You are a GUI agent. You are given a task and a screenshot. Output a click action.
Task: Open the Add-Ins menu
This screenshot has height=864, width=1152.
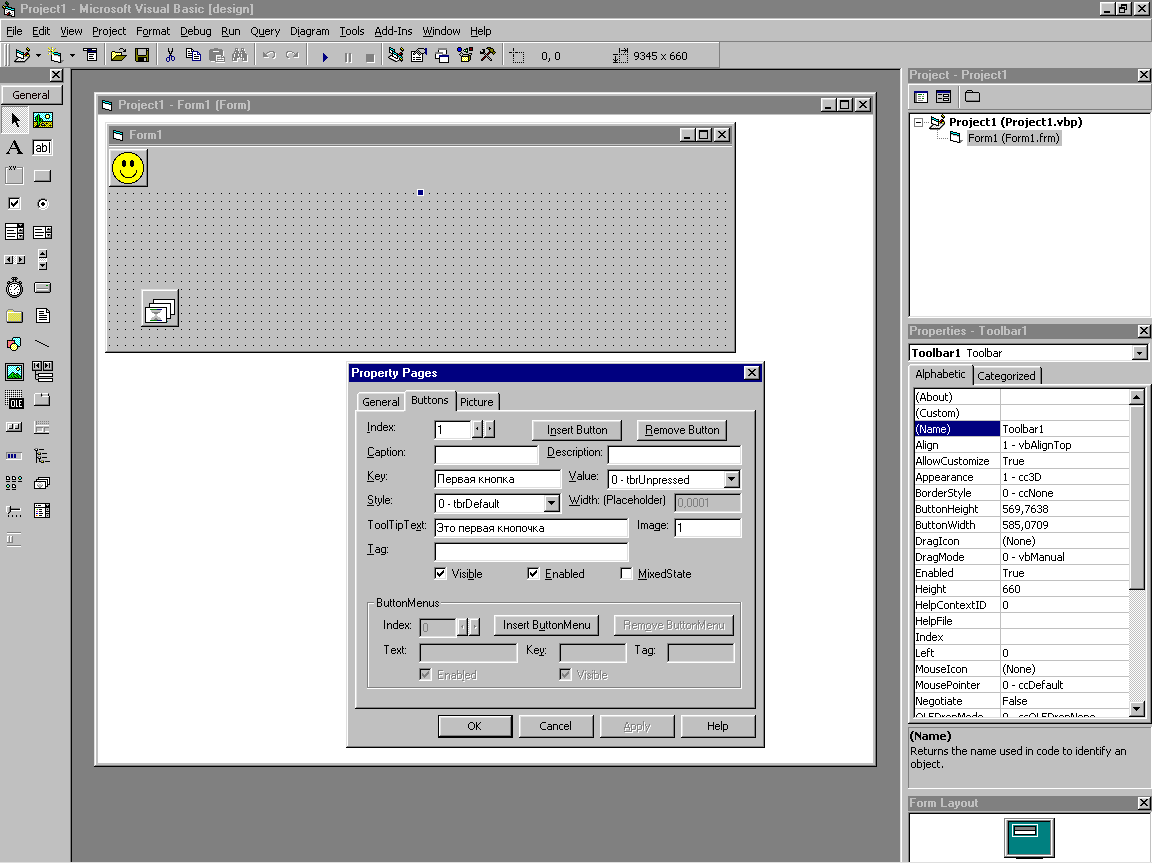[x=393, y=31]
